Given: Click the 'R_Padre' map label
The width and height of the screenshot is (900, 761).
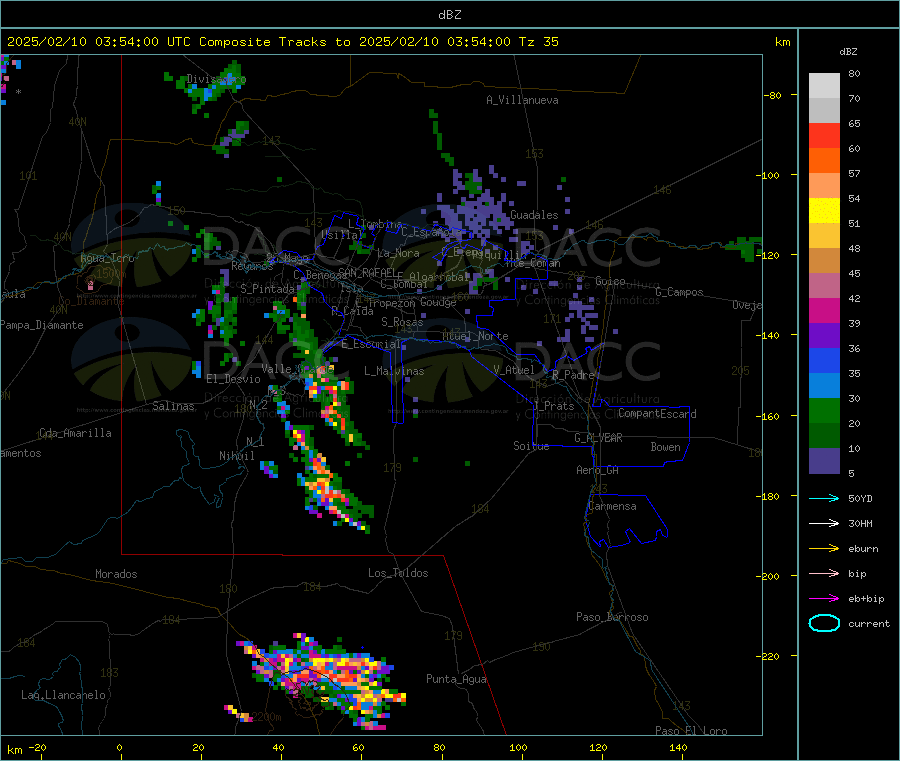Looking at the screenshot, I should pos(573,375).
